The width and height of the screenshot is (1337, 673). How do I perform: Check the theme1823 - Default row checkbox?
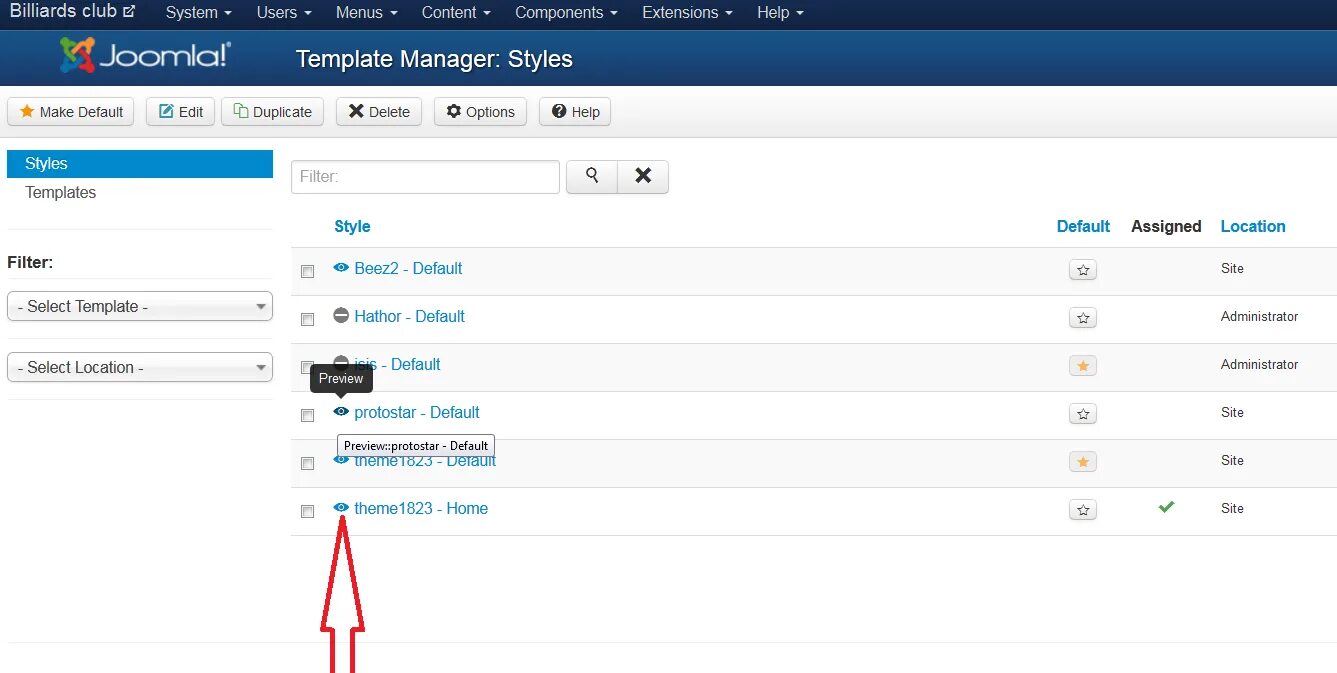[x=308, y=463]
